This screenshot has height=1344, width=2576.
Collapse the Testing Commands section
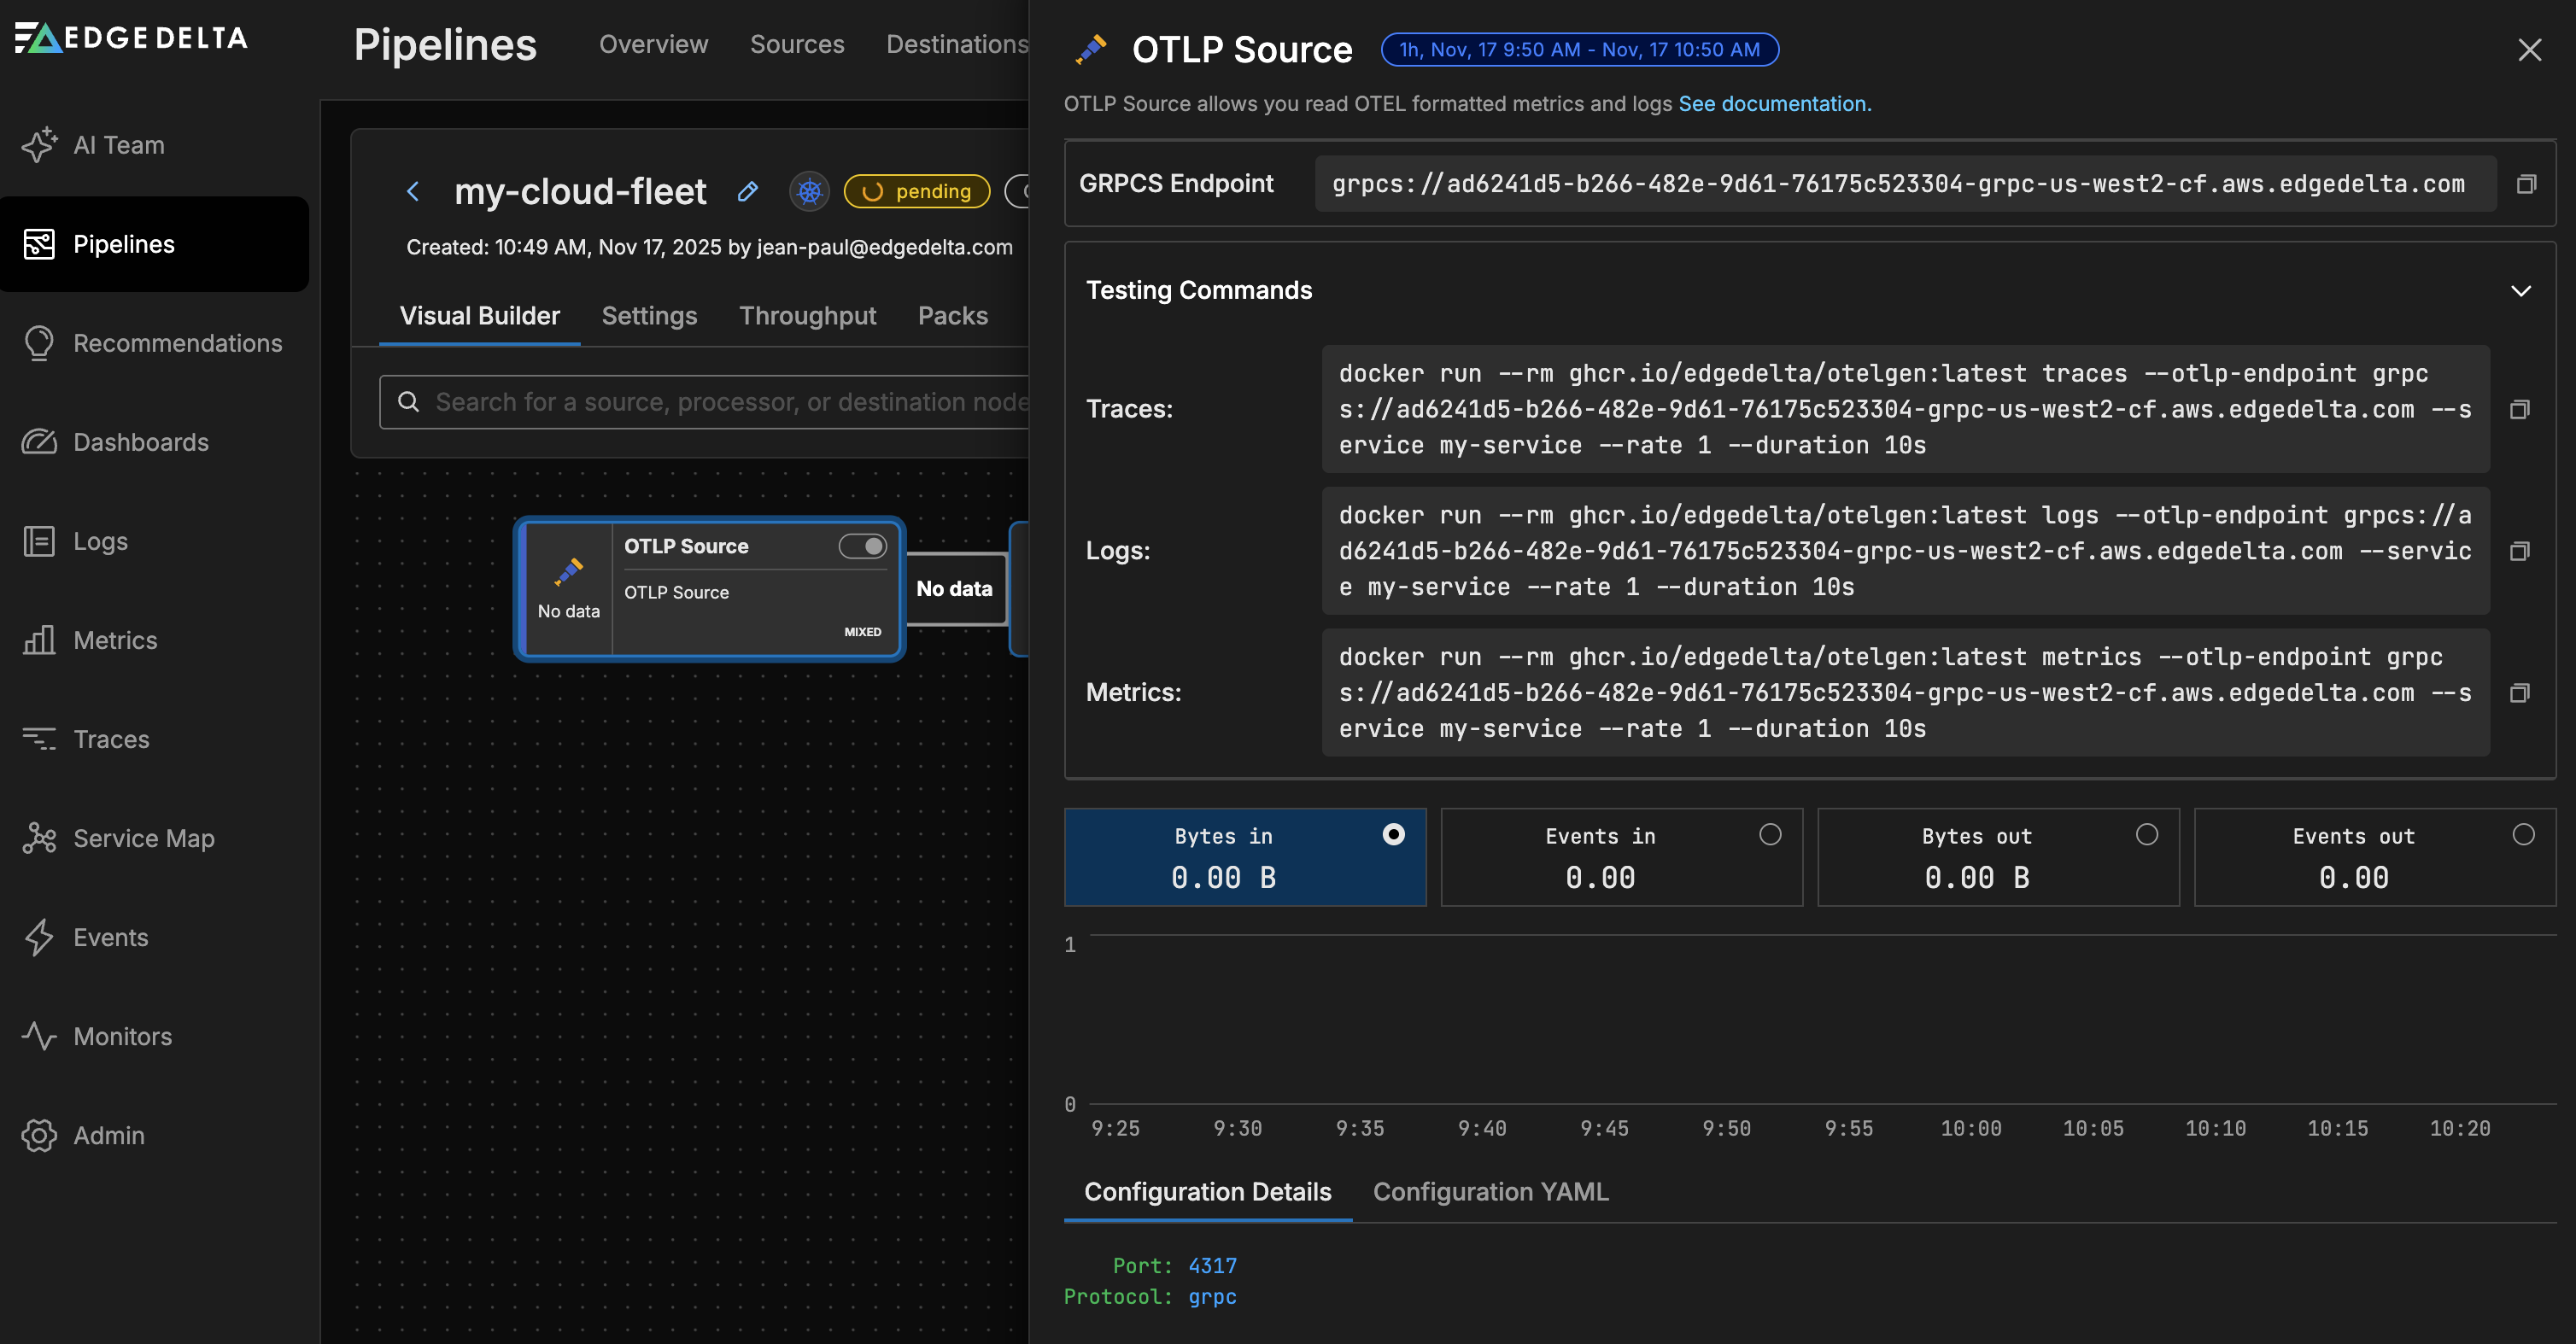point(2520,291)
